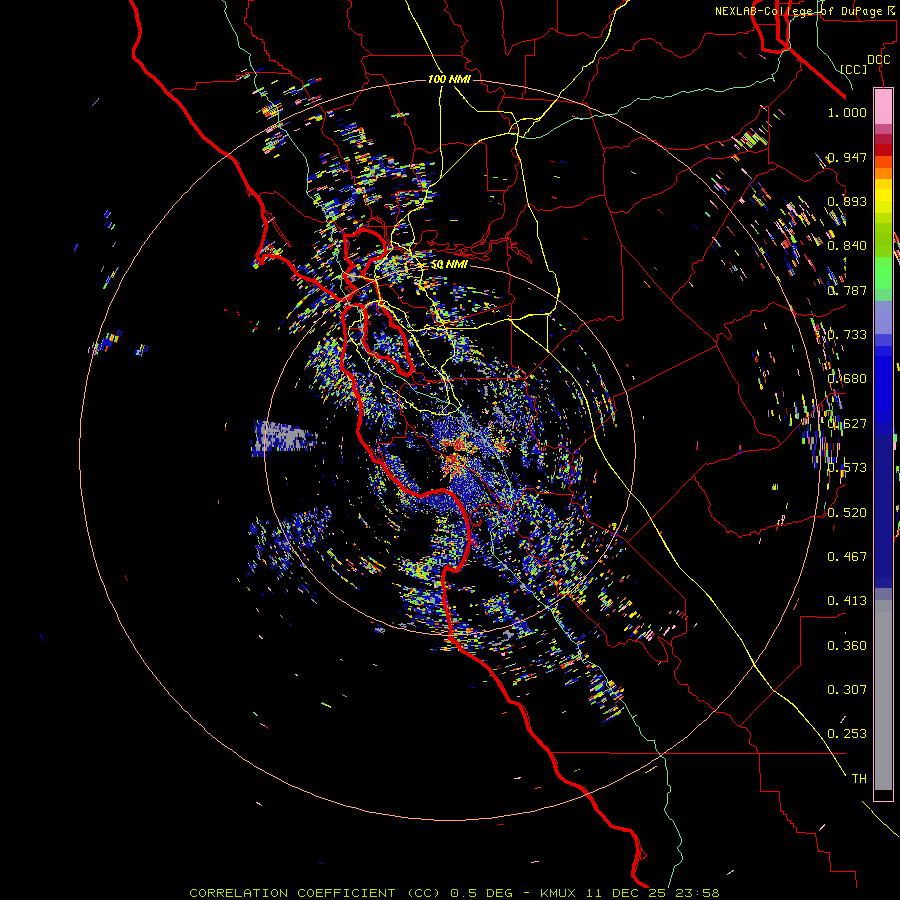This screenshot has width=900, height=900.
Task: Click the [CC] product label near the legend
Action: pyautogui.click(x=854, y=69)
